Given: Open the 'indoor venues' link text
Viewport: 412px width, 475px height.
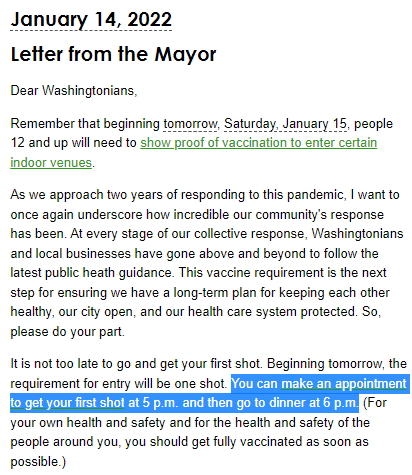Looking at the screenshot, I should click(x=51, y=163).
